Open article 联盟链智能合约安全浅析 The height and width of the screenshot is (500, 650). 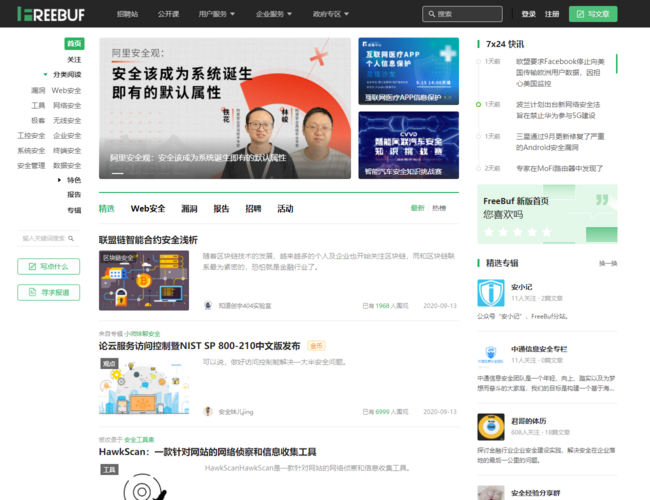[x=148, y=240]
